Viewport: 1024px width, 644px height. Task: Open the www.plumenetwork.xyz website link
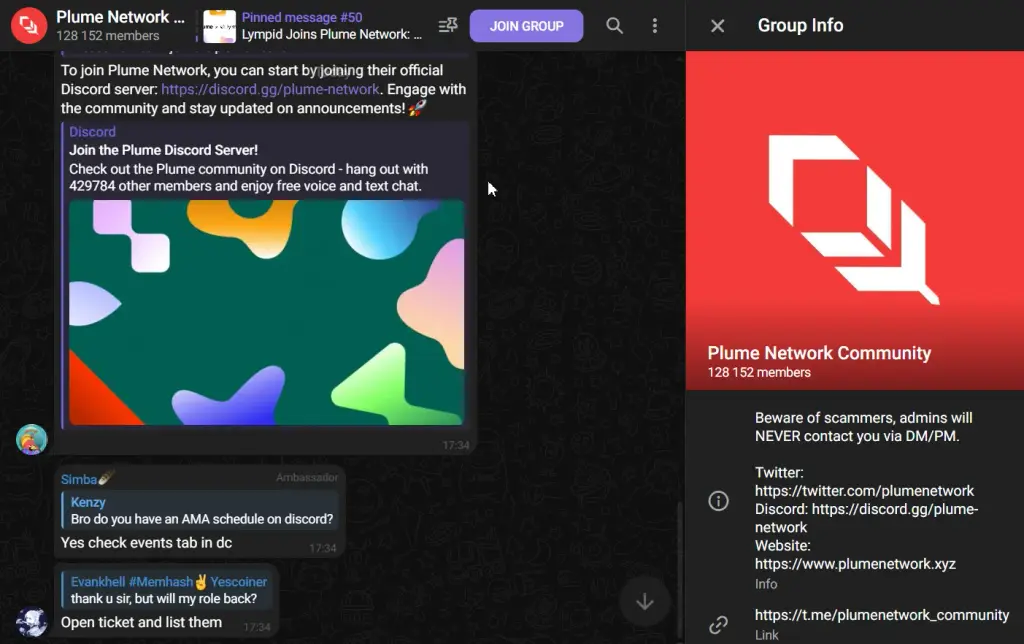(855, 564)
